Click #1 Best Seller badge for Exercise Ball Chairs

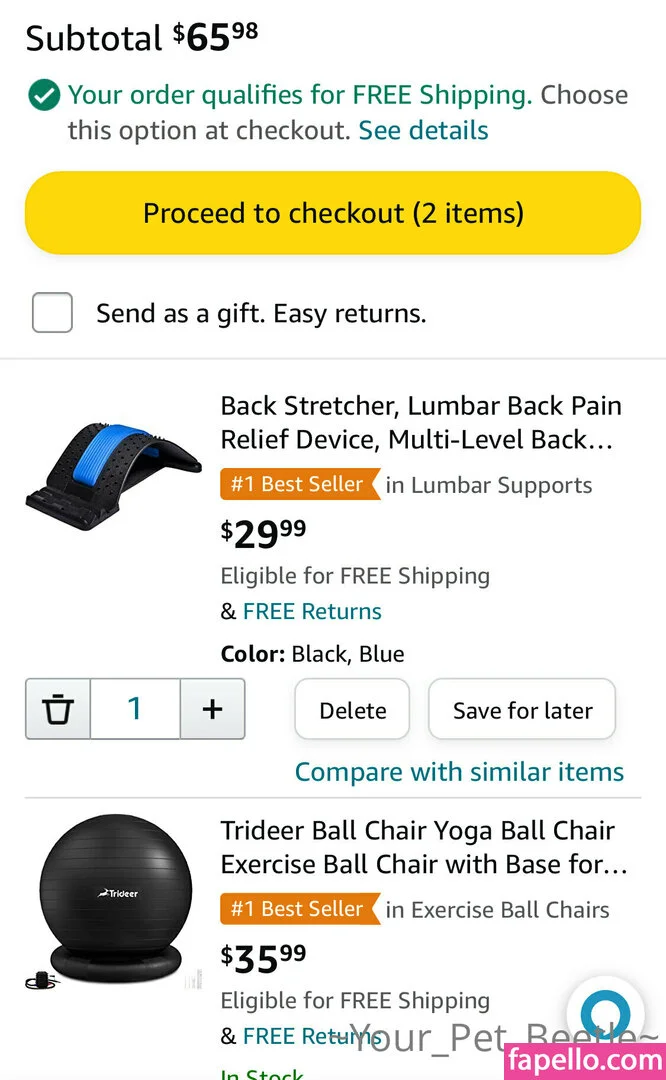click(x=298, y=910)
